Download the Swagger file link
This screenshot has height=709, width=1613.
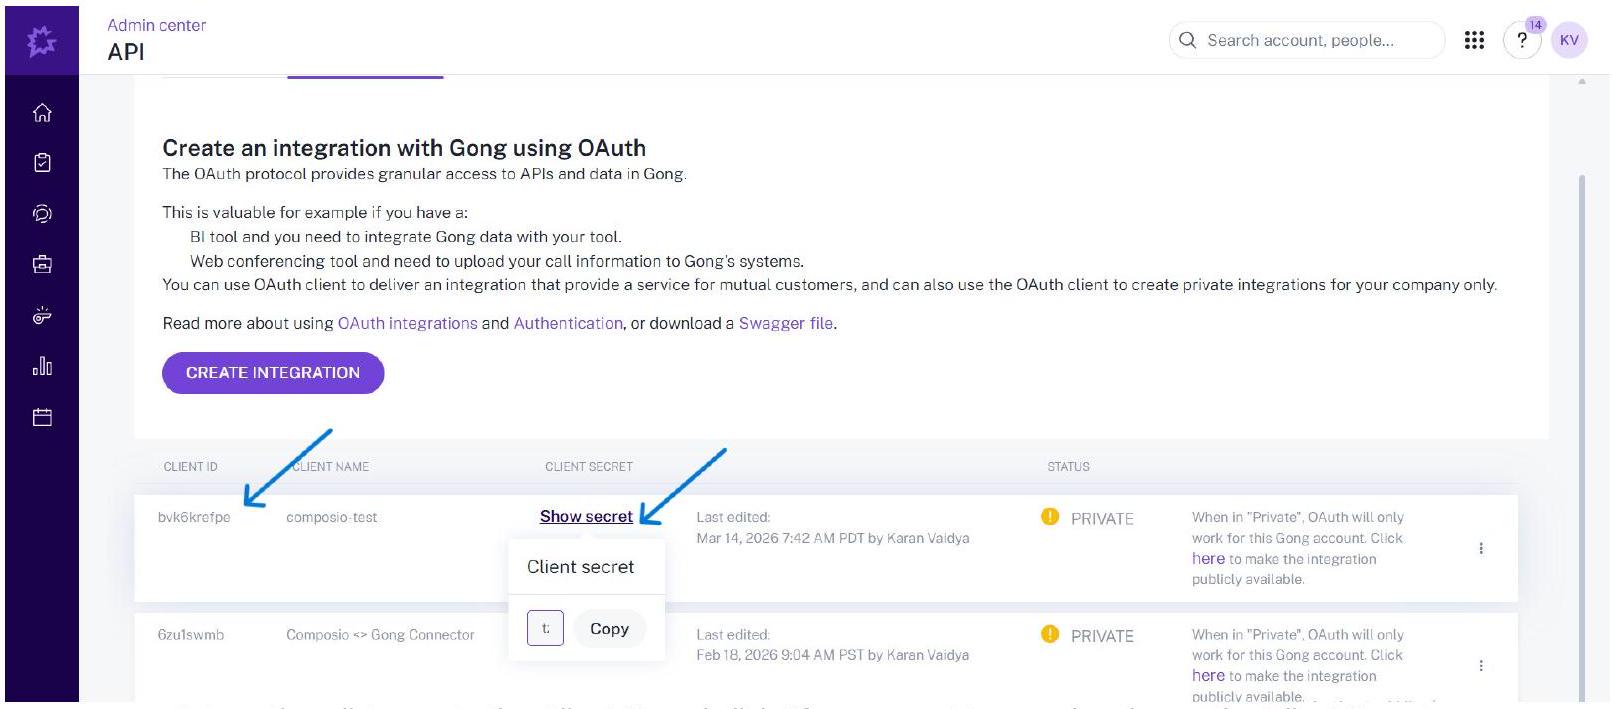[786, 323]
